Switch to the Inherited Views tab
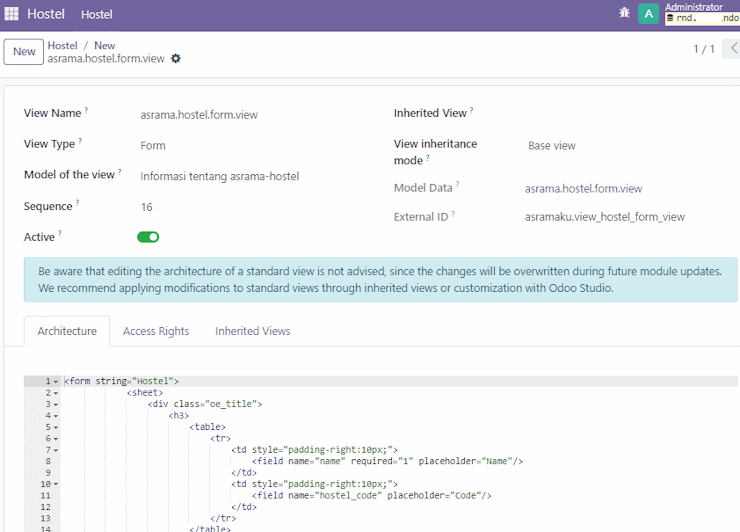The width and height of the screenshot is (740, 532). [x=252, y=331]
